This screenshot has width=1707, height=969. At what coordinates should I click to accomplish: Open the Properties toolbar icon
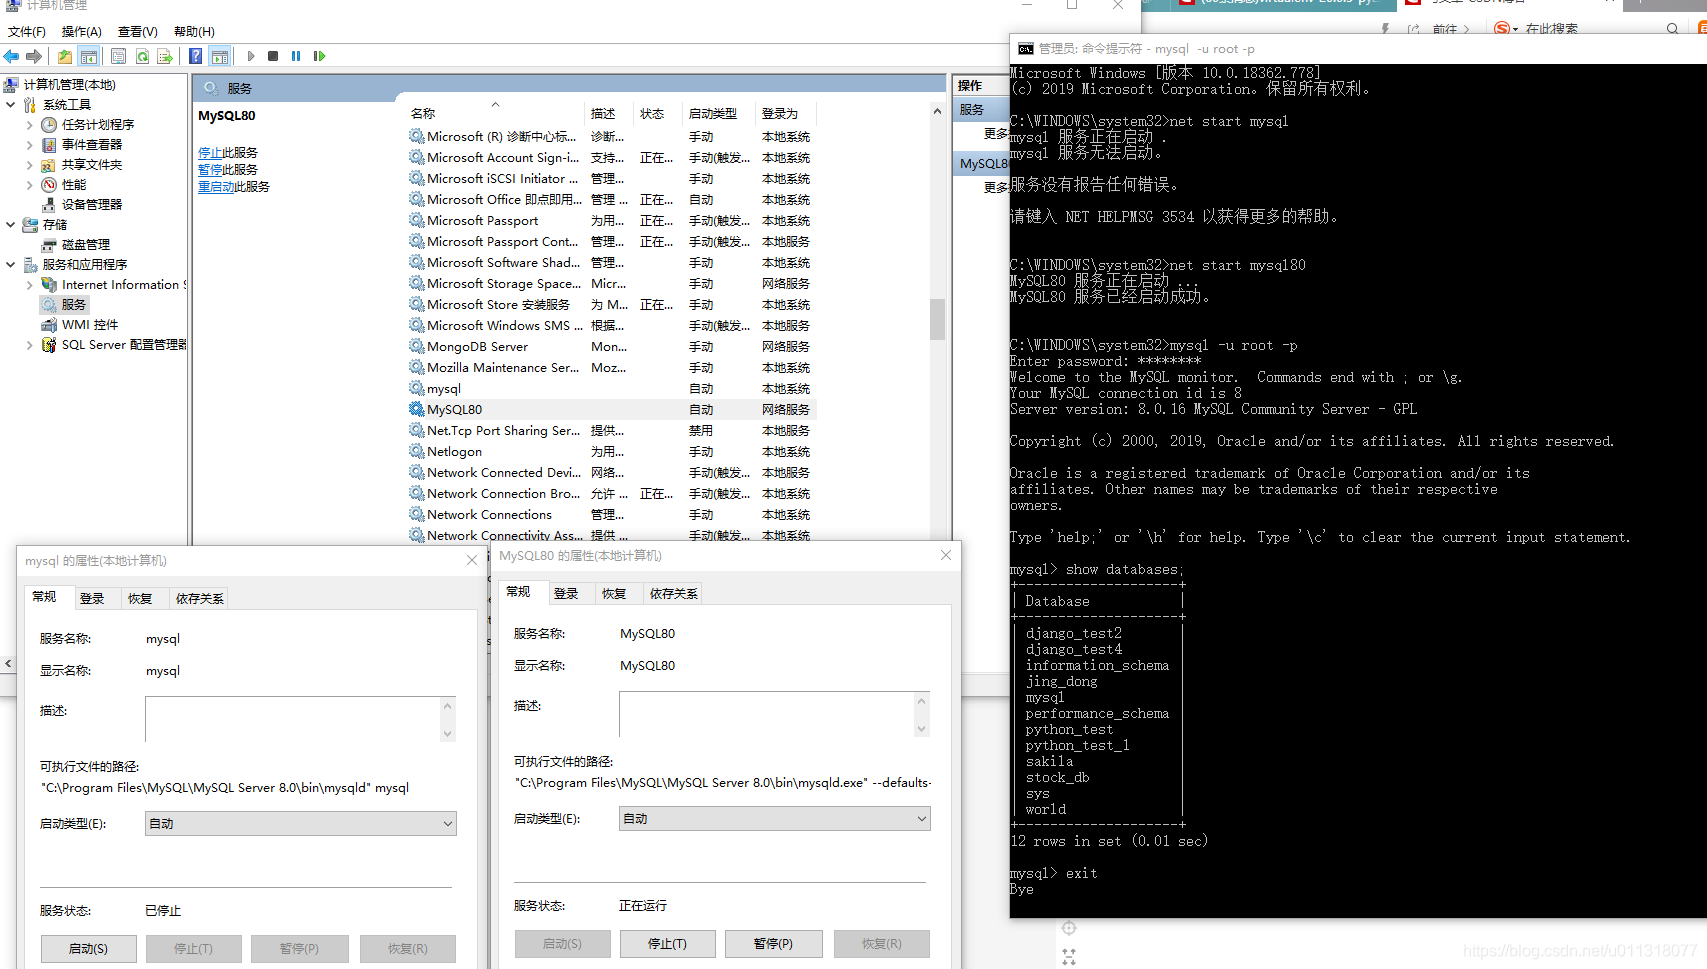pos(119,56)
